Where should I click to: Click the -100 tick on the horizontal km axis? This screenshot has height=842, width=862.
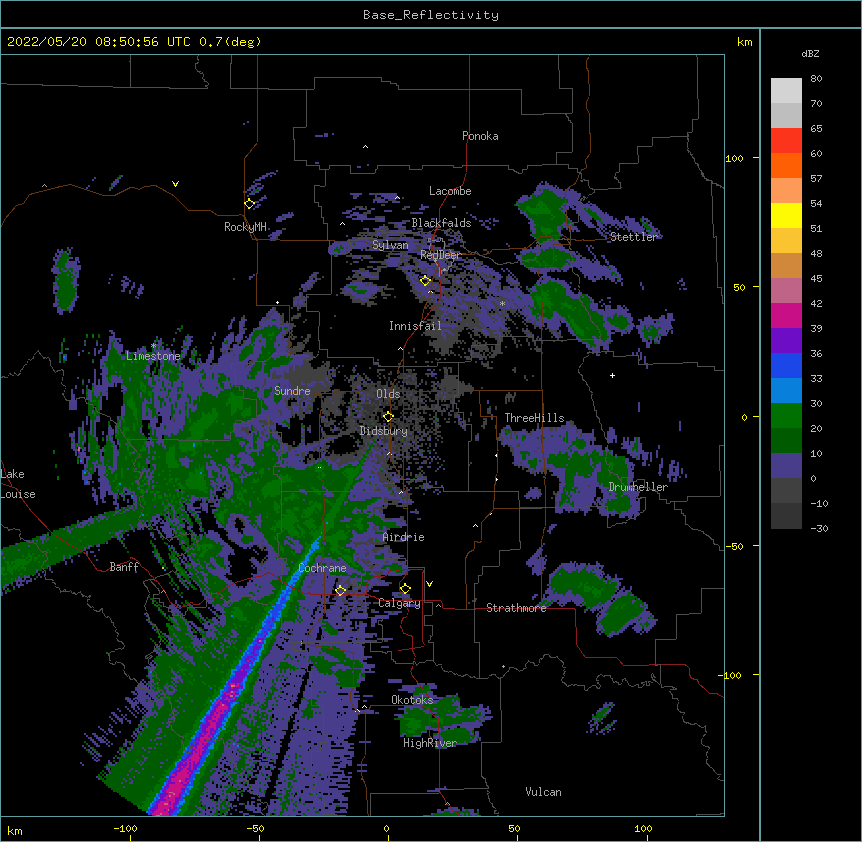[125, 828]
